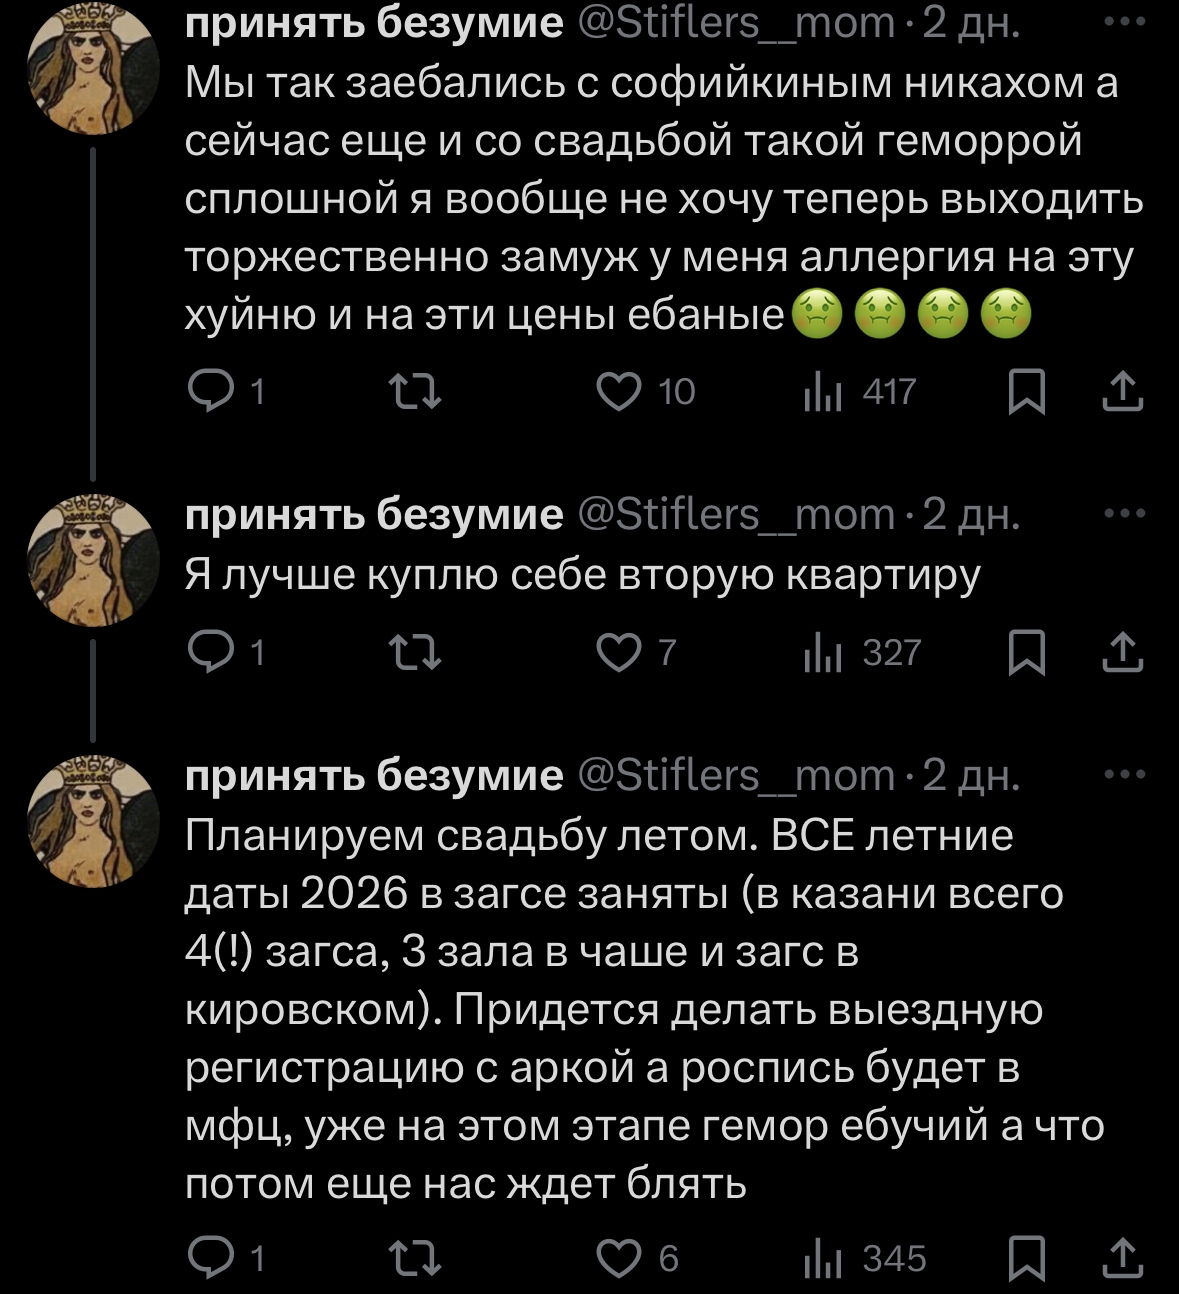The height and width of the screenshot is (1294, 1179).
Task: Share the first tweet about wedding prices
Action: (1122, 391)
